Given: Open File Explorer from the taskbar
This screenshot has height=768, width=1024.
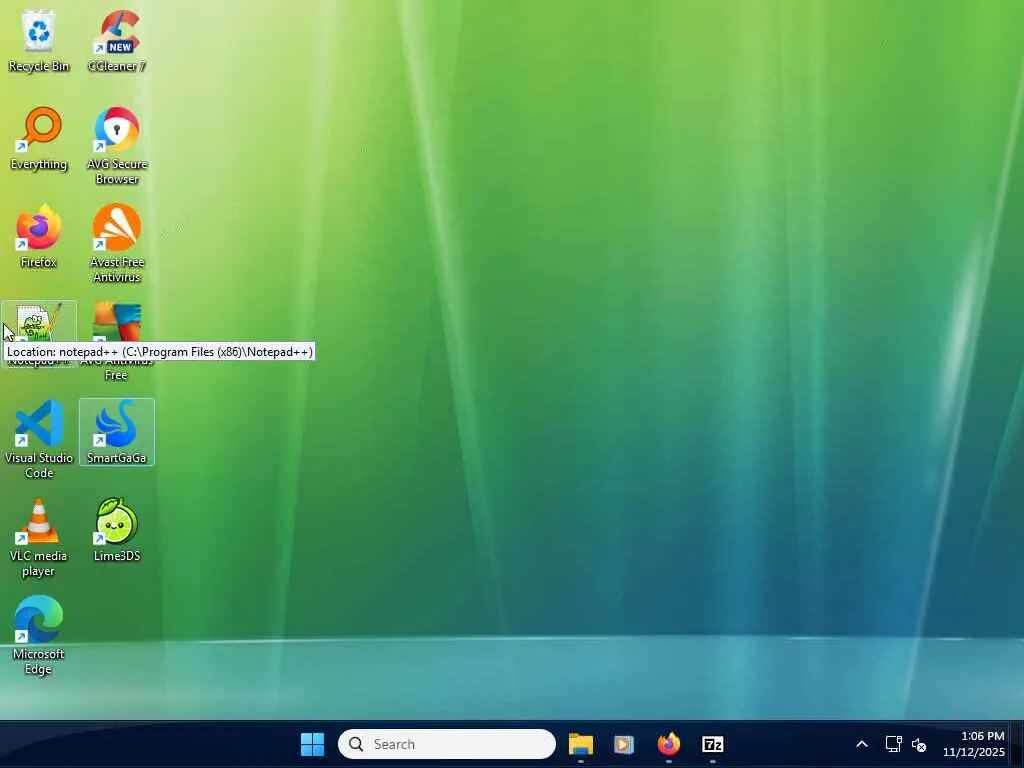Looking at the screenshot, I should (581, 744).
